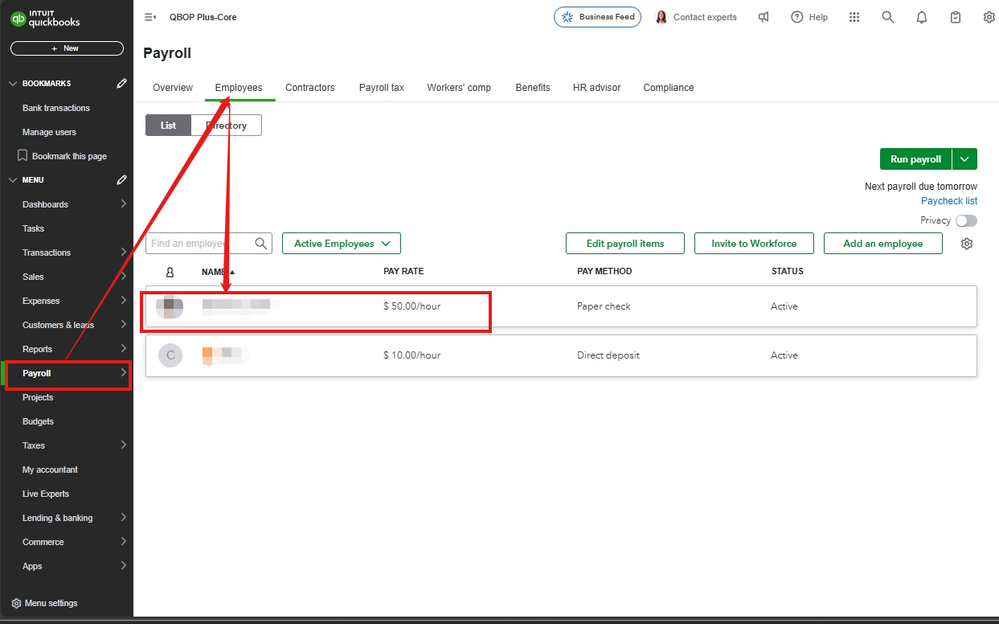Open the clipboard tasks icon
The image size is (999, 624).
click(955, 18)
